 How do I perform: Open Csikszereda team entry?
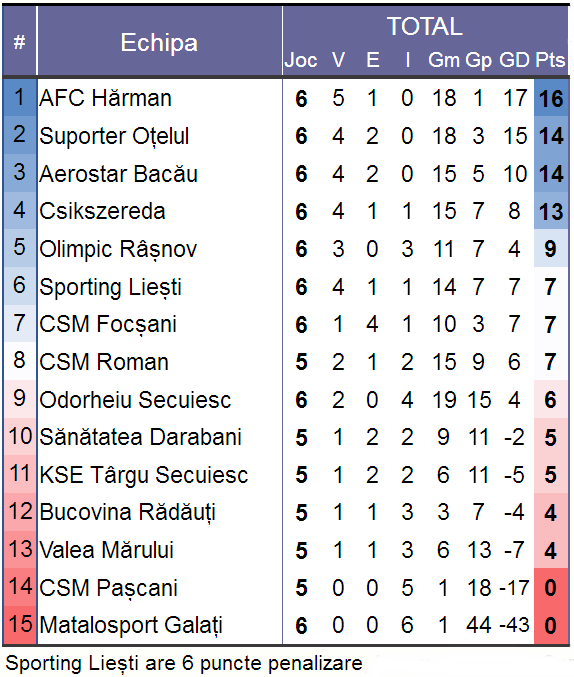102,211
